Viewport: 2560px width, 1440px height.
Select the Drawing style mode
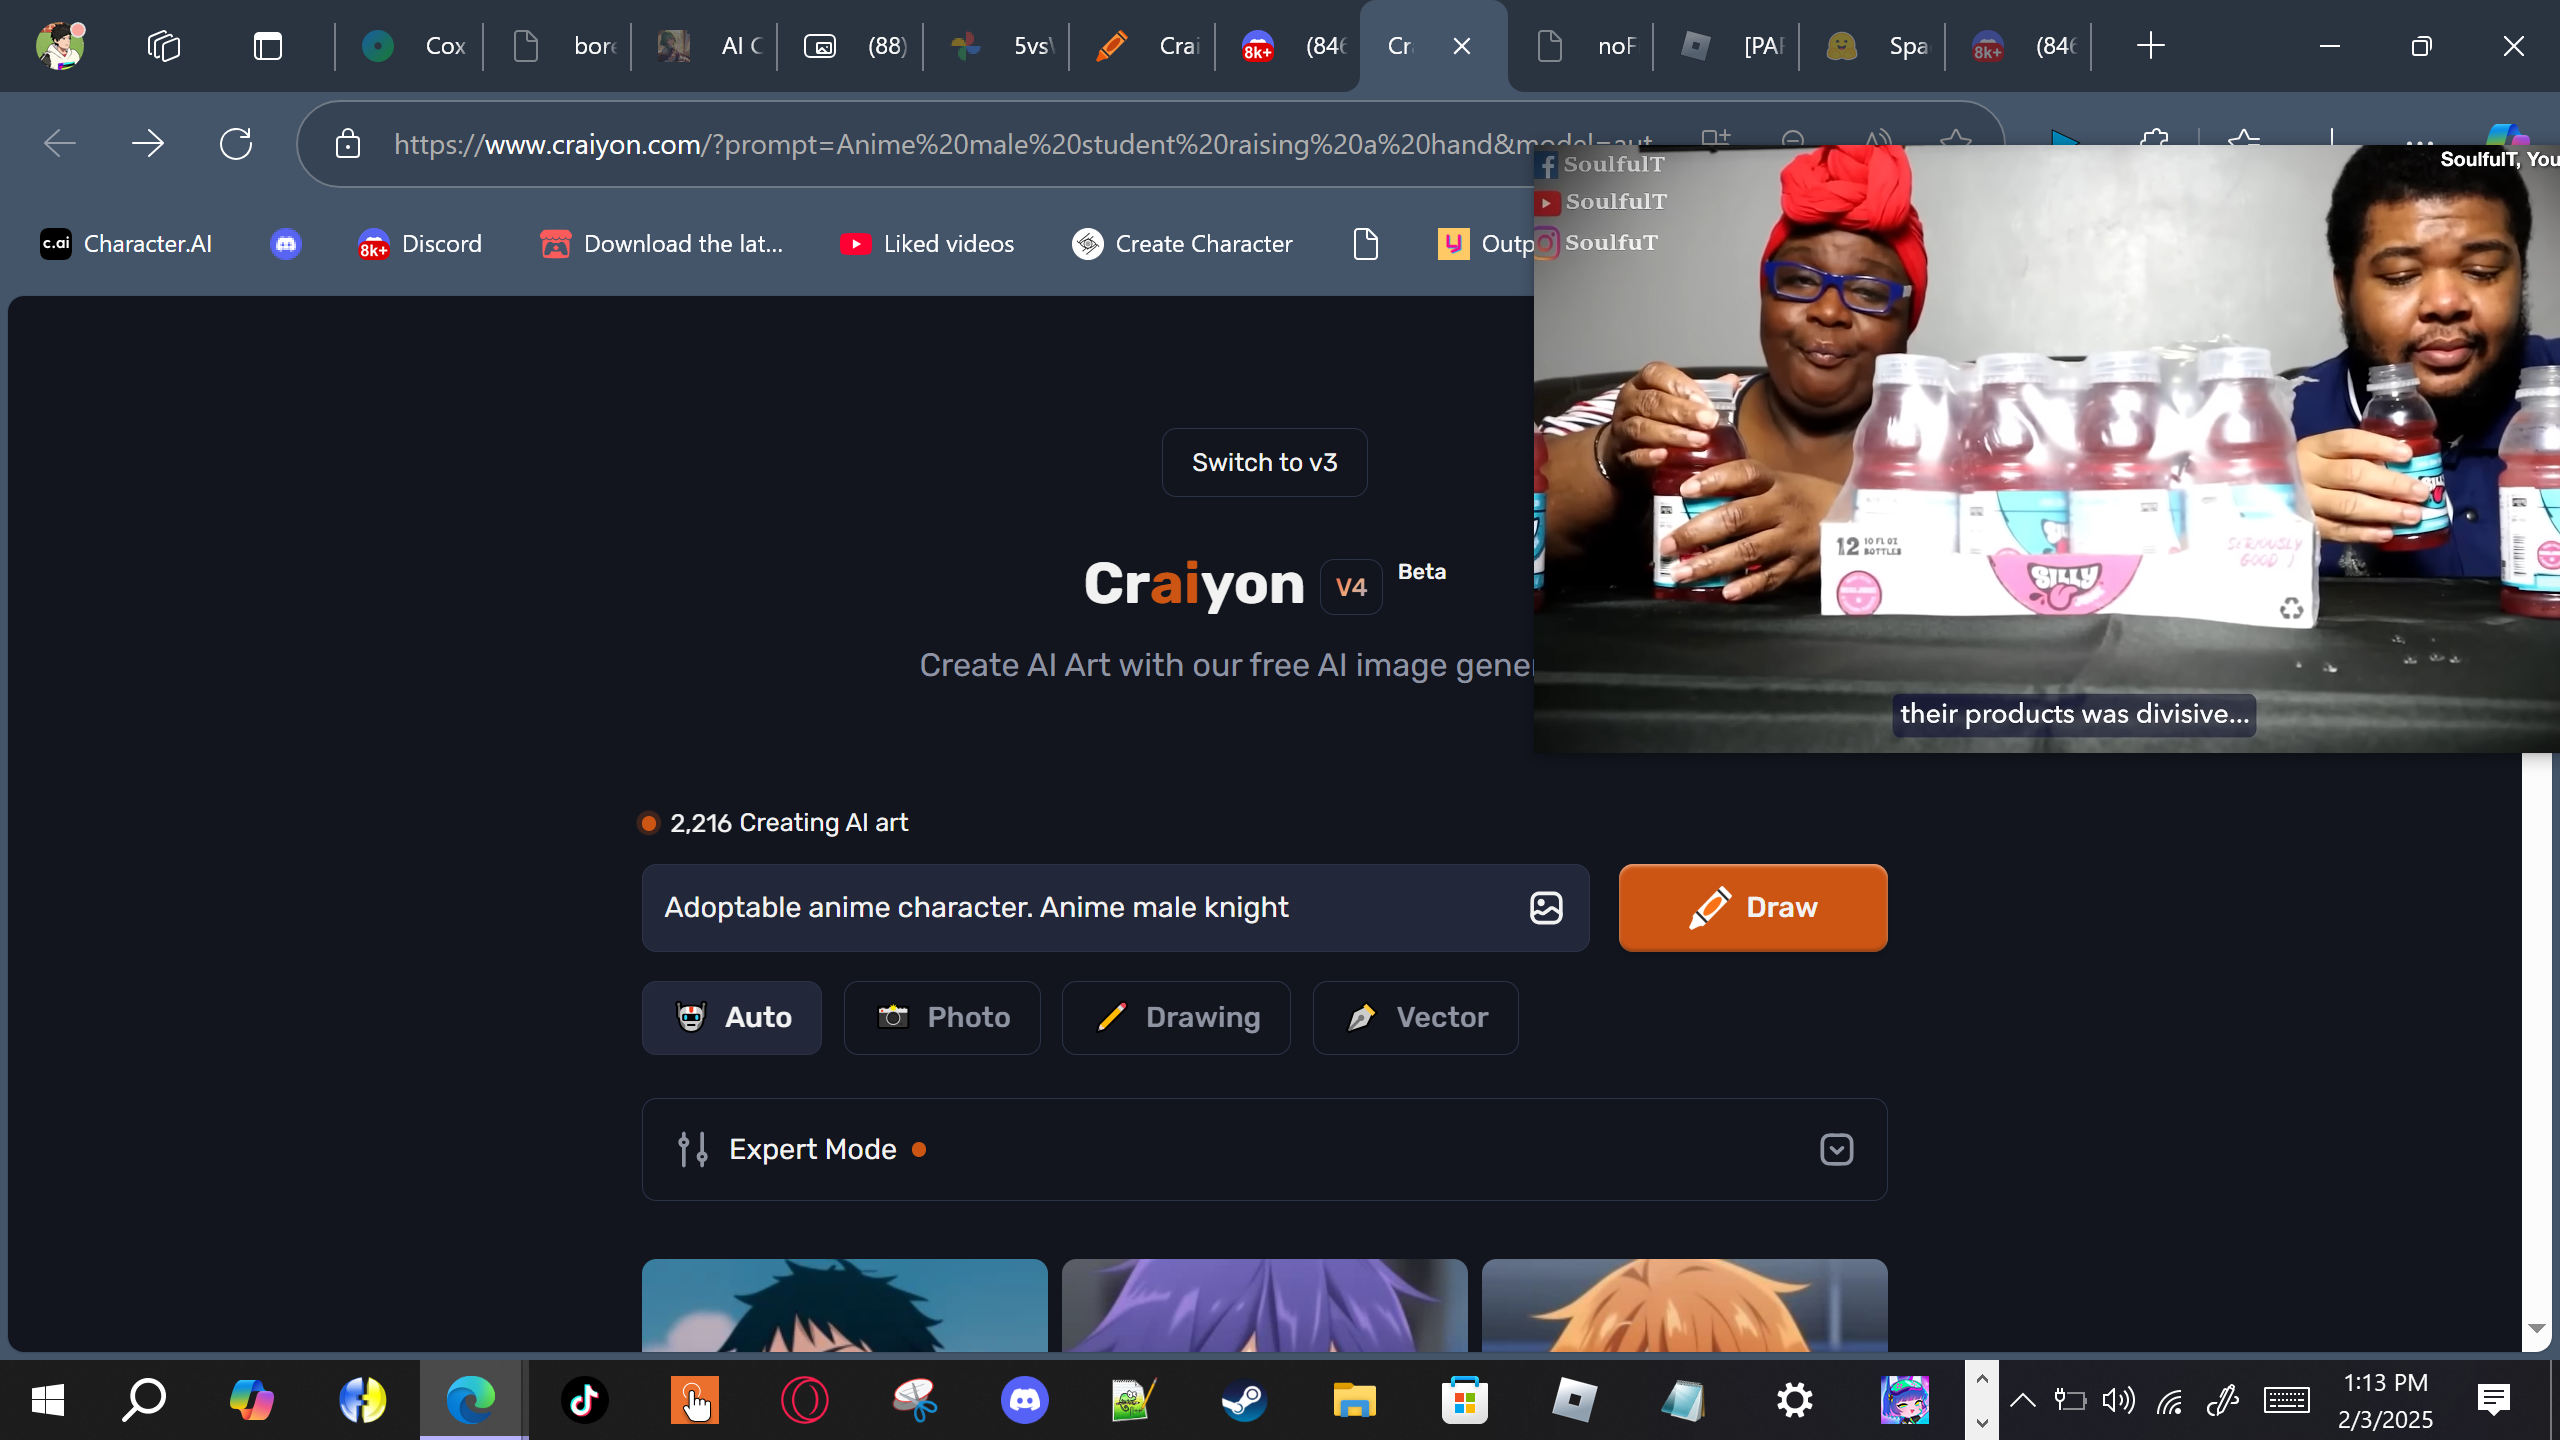pyautogui.click(x=1176, y=1017)
